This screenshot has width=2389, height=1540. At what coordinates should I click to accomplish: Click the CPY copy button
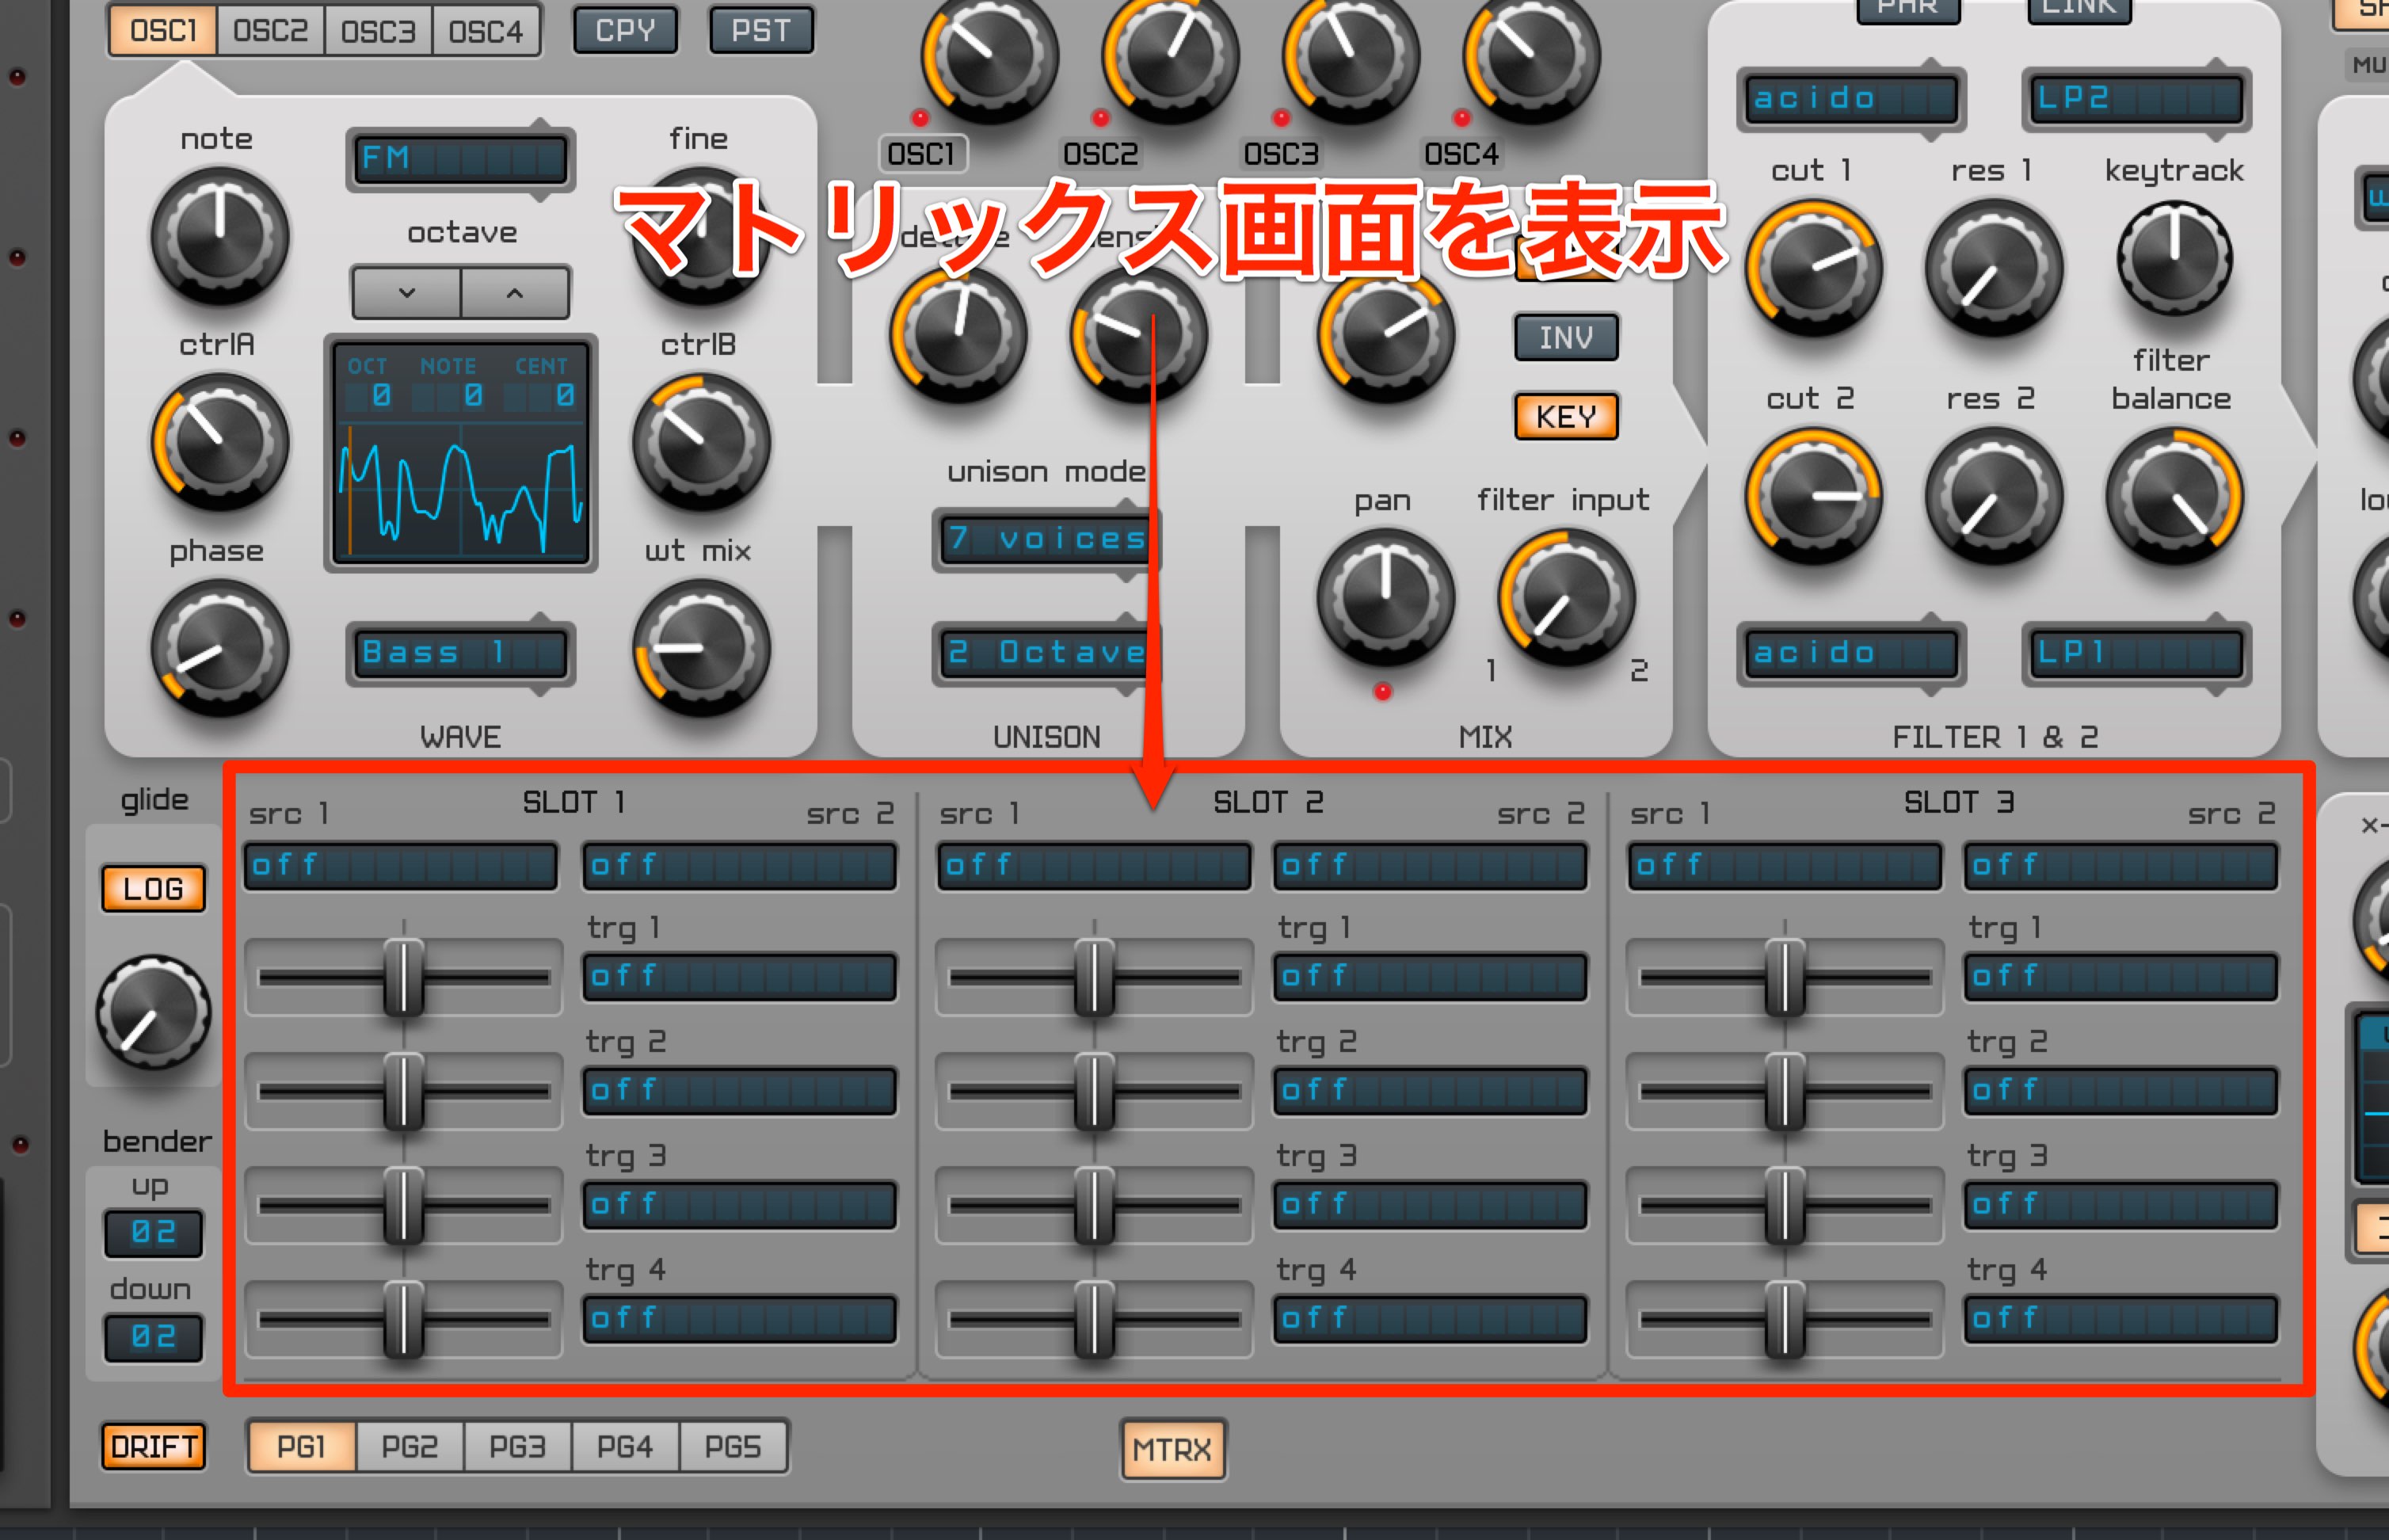[625, 31]
